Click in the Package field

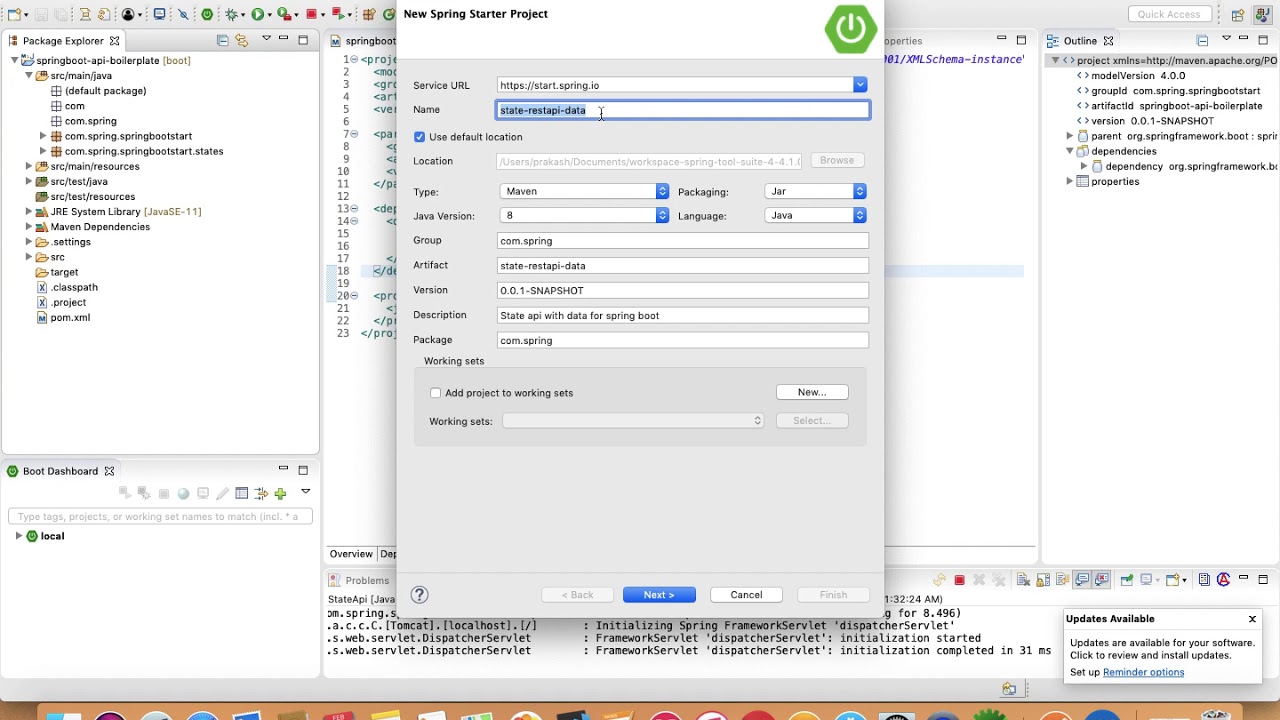tap(683, 341)
